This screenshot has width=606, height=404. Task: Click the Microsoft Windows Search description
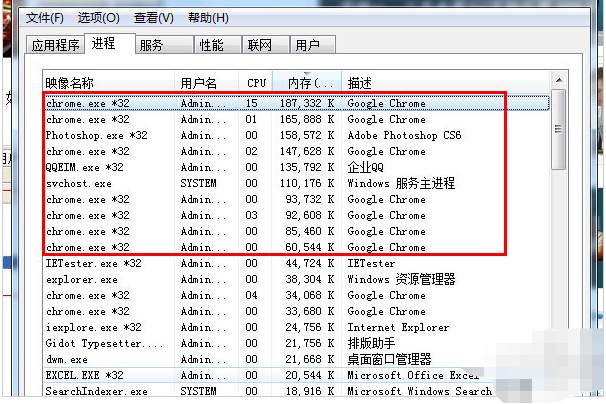click(x=420, y=391)
